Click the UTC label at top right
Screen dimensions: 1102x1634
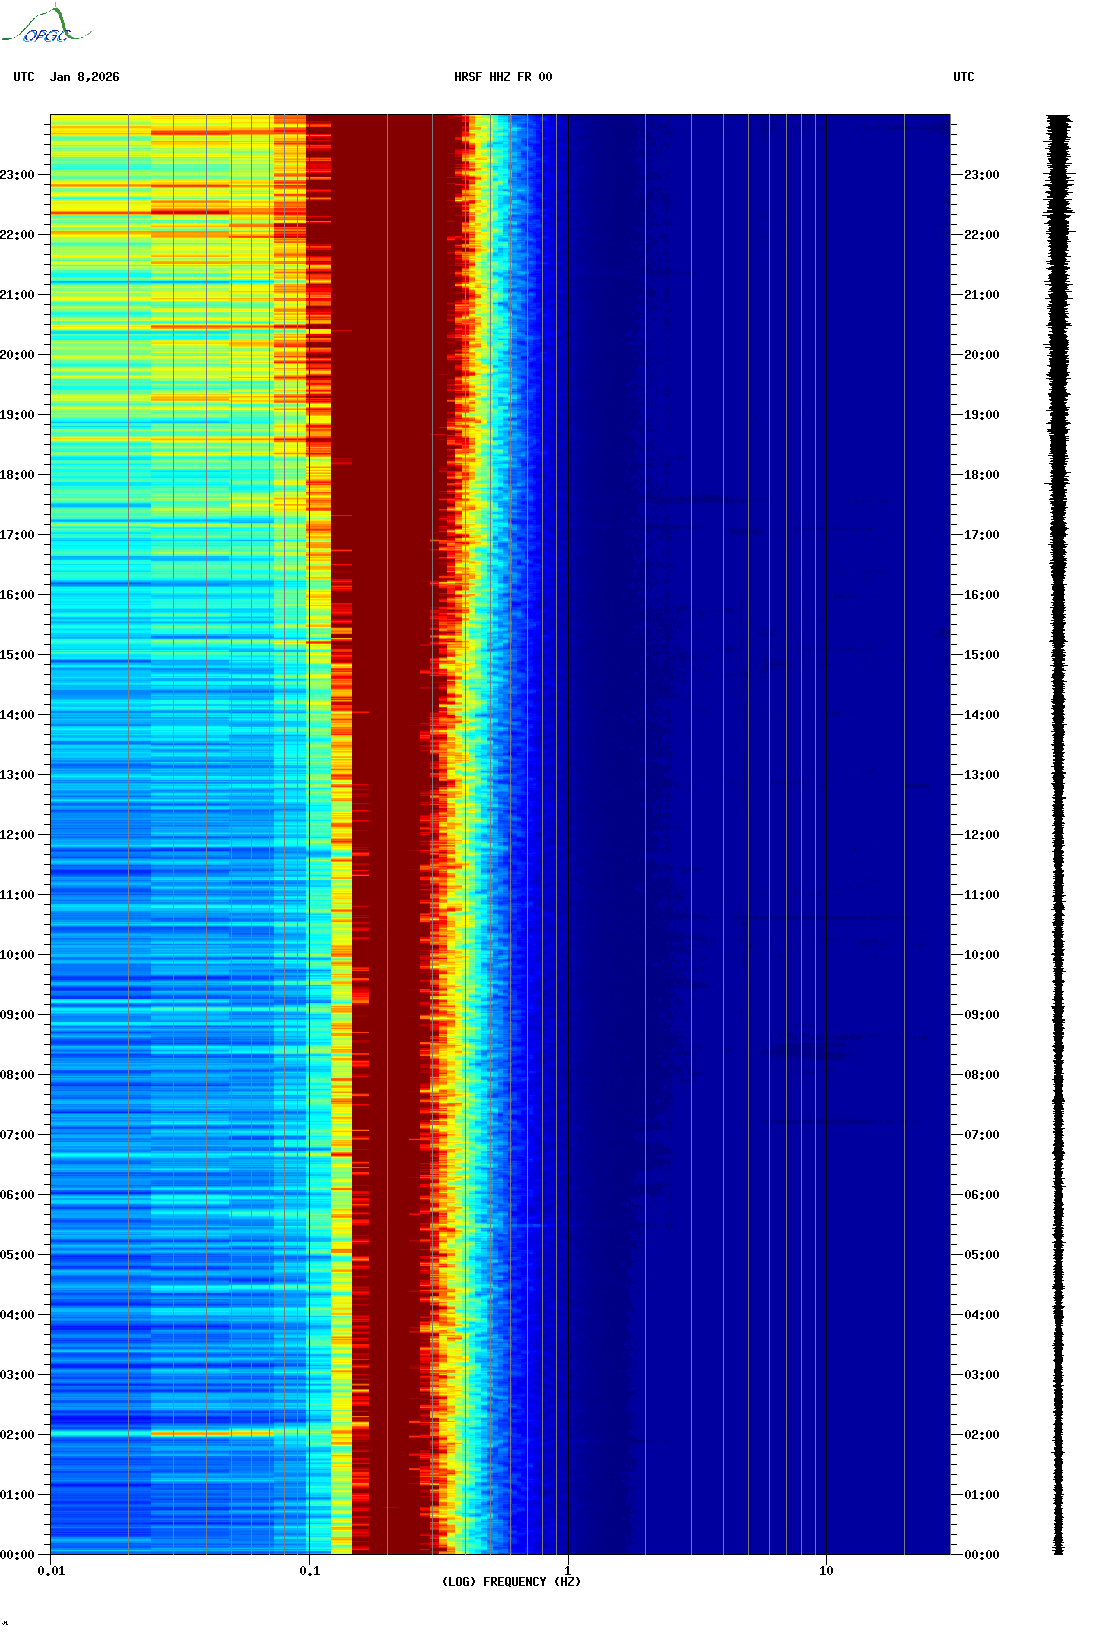(x=963, y=77)
